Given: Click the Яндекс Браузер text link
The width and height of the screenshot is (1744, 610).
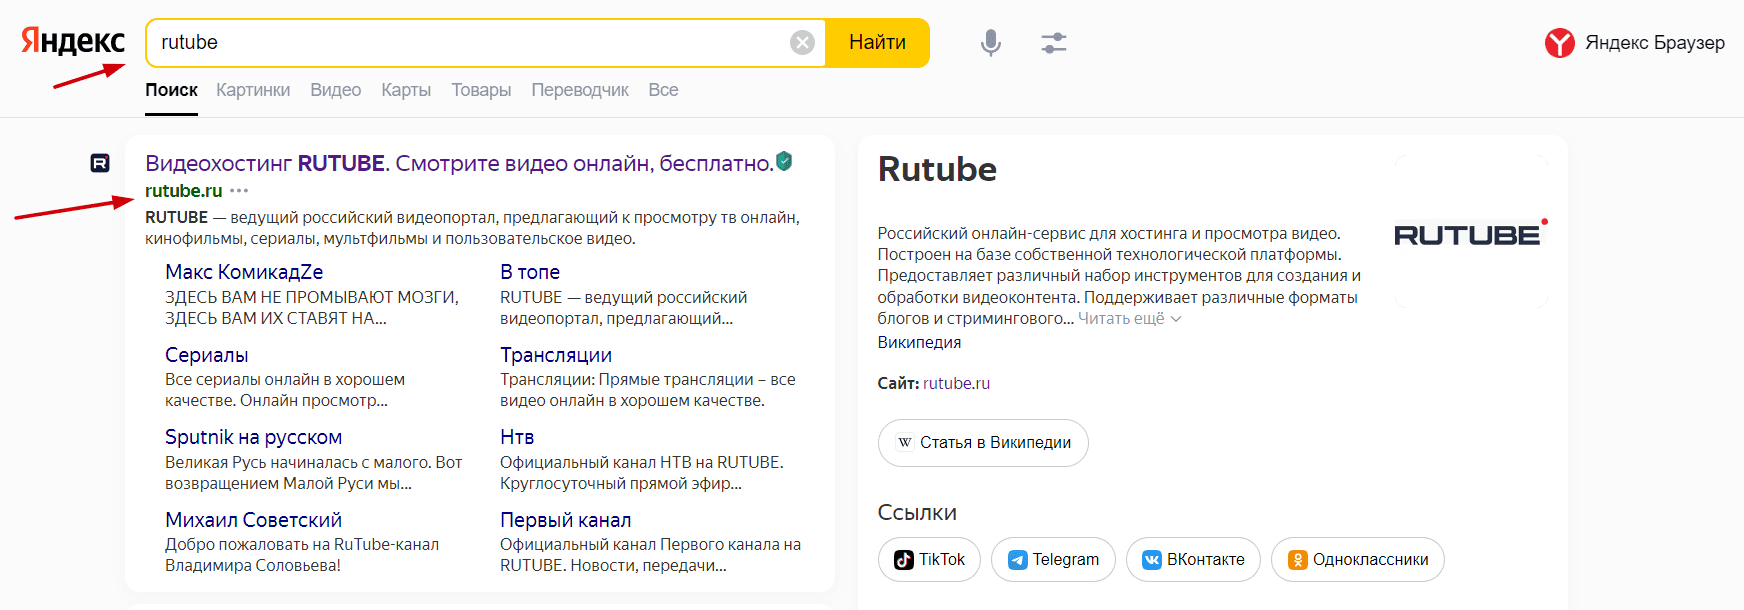Looking at the screenshot, I should point(1655,43).
